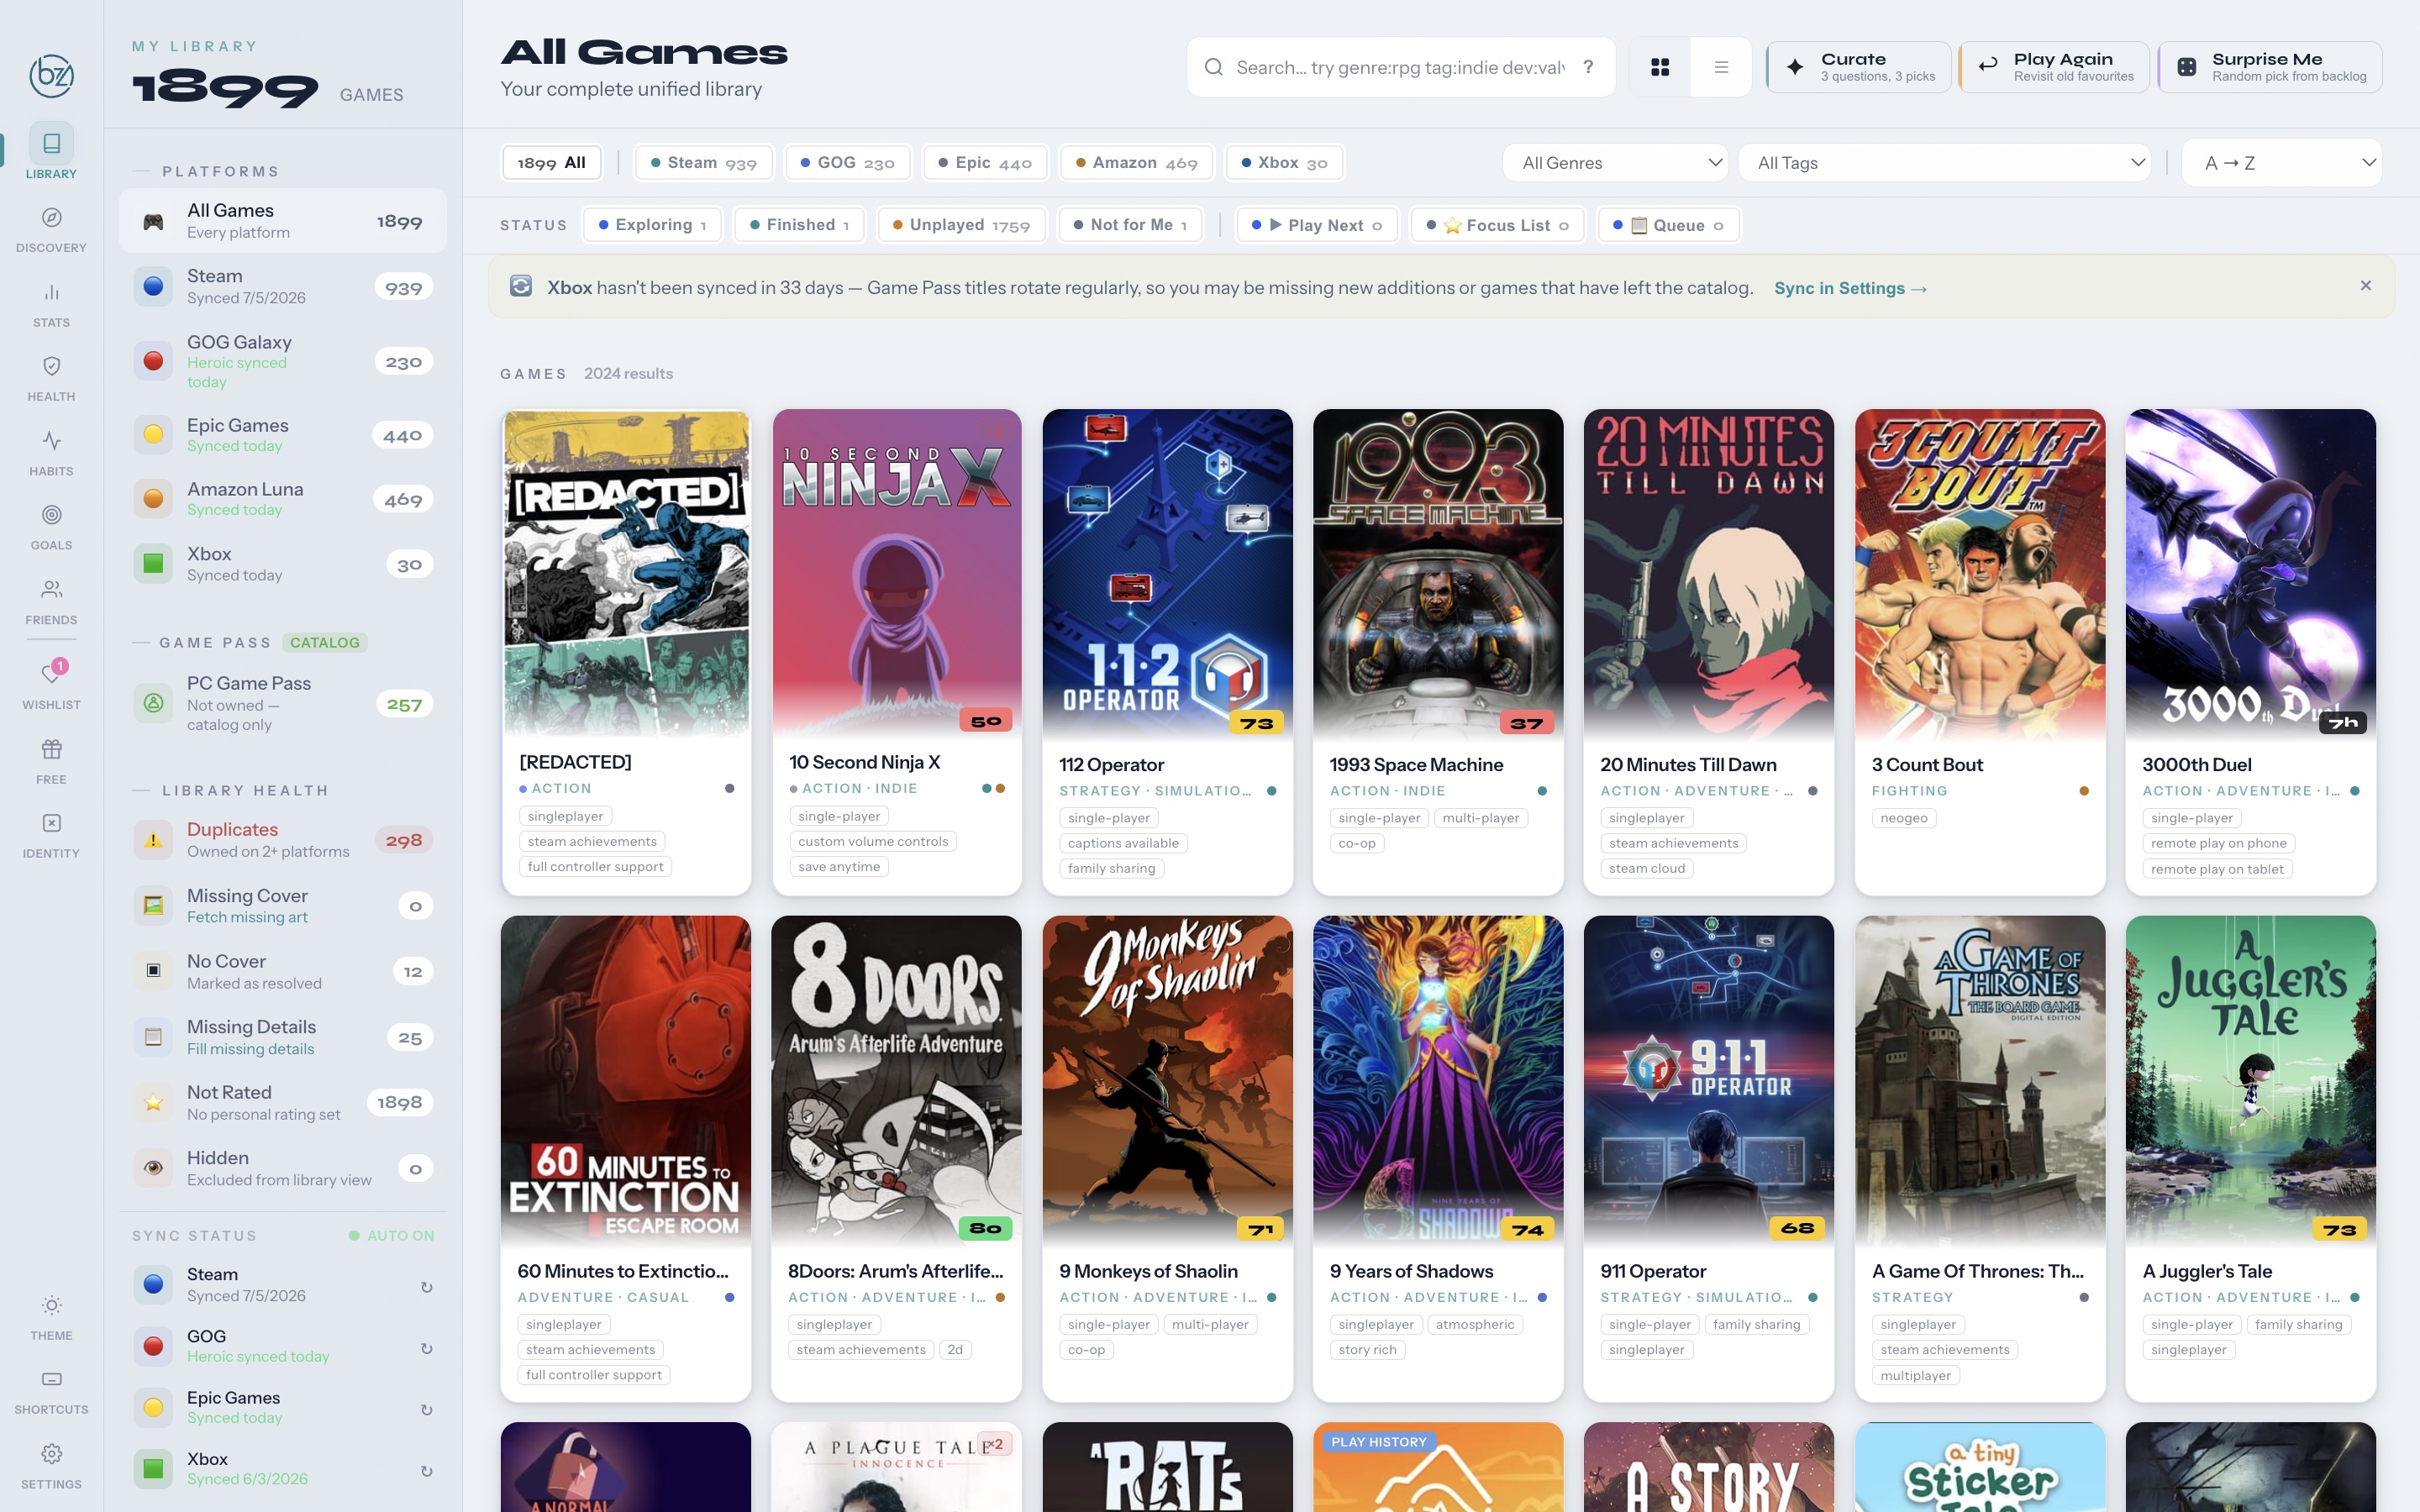Filter by Unplayed status
The image size is (2420, 1512).
pos(961,225)
